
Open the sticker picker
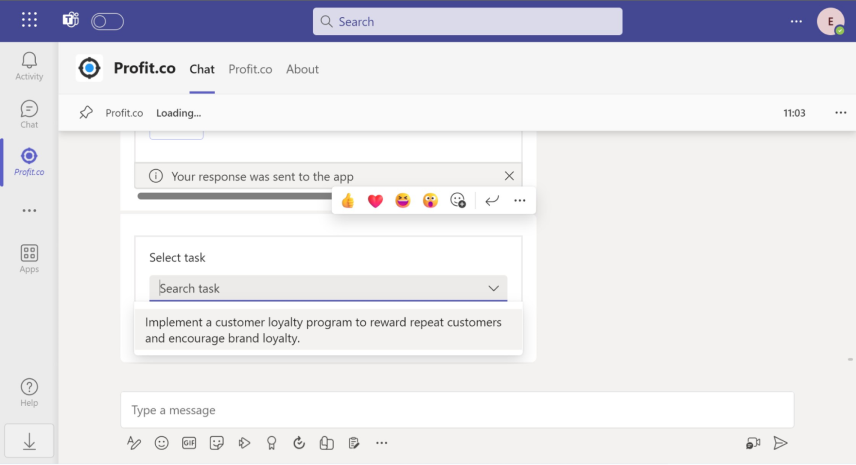[x=217, y=443]
